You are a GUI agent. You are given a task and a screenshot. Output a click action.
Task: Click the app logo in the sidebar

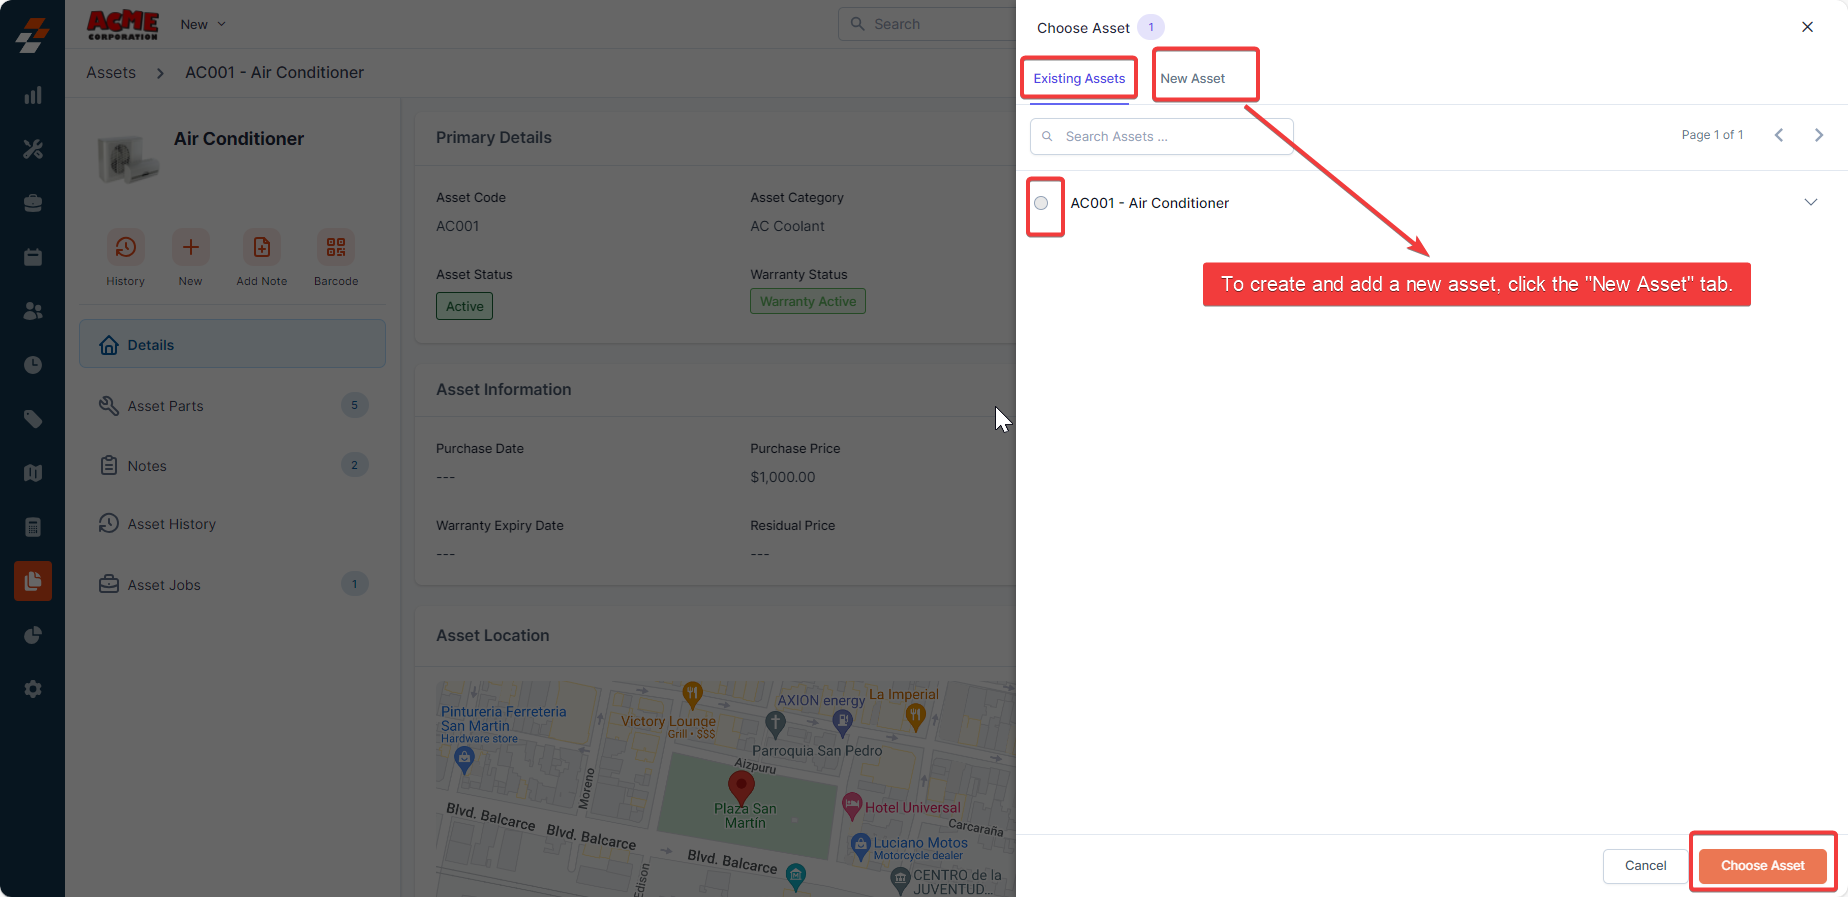pyautogui.click(x=33, y=35)
